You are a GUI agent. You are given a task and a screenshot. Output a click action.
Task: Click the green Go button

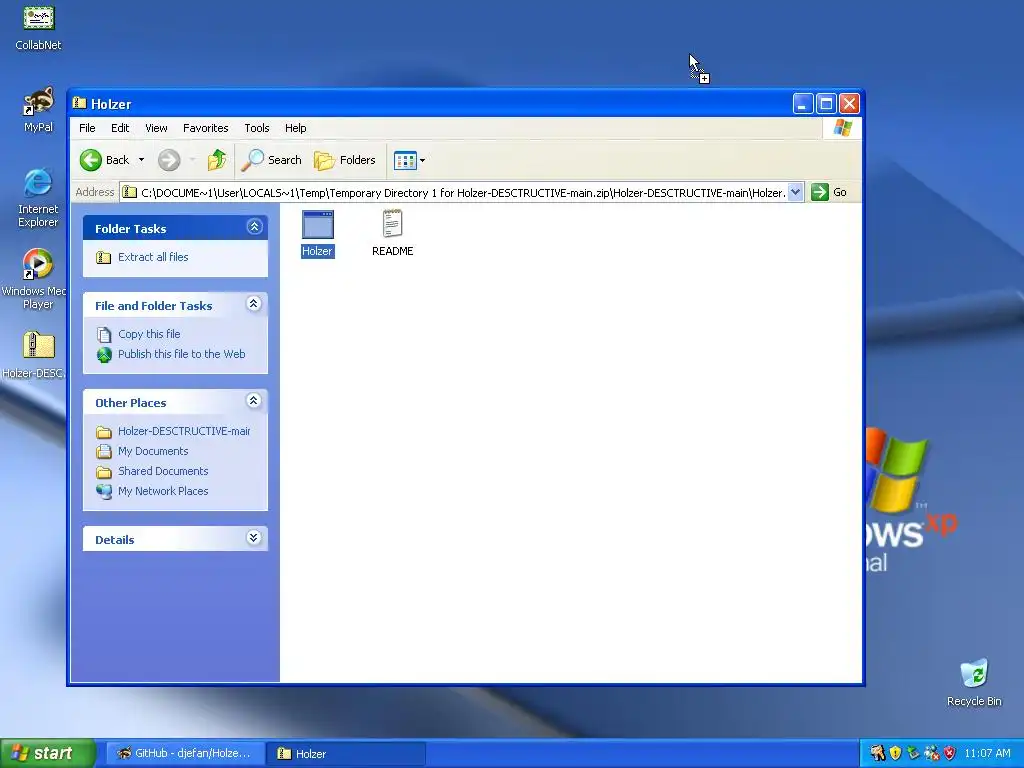829,193
